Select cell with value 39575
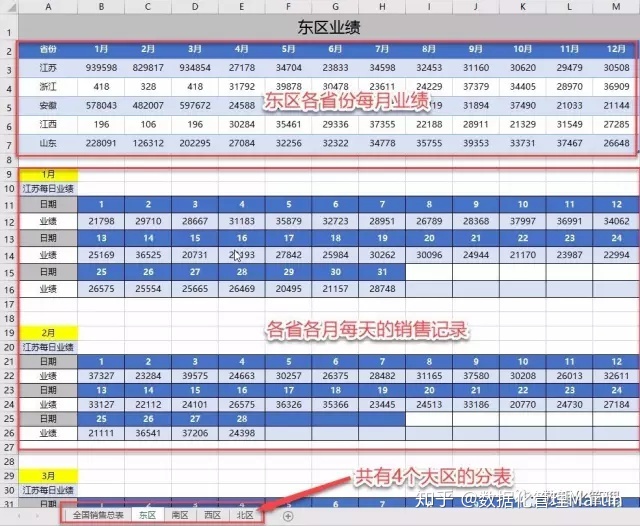 coord(195,376)
